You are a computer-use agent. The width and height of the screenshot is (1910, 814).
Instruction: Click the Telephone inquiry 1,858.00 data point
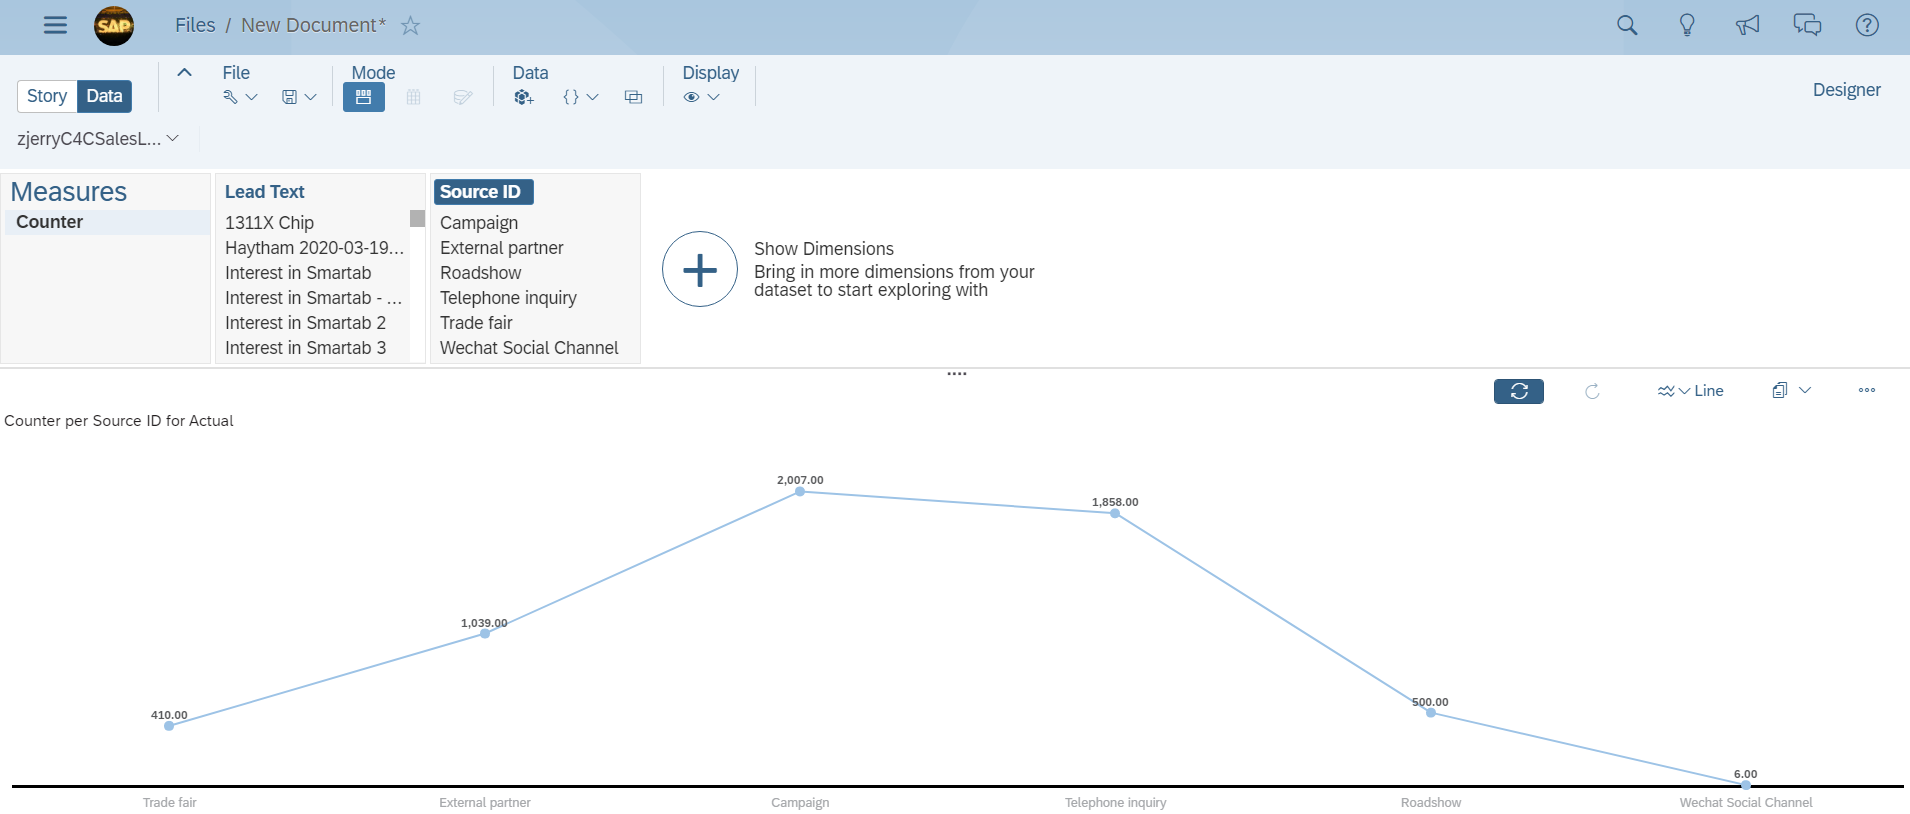(1115, 513)
